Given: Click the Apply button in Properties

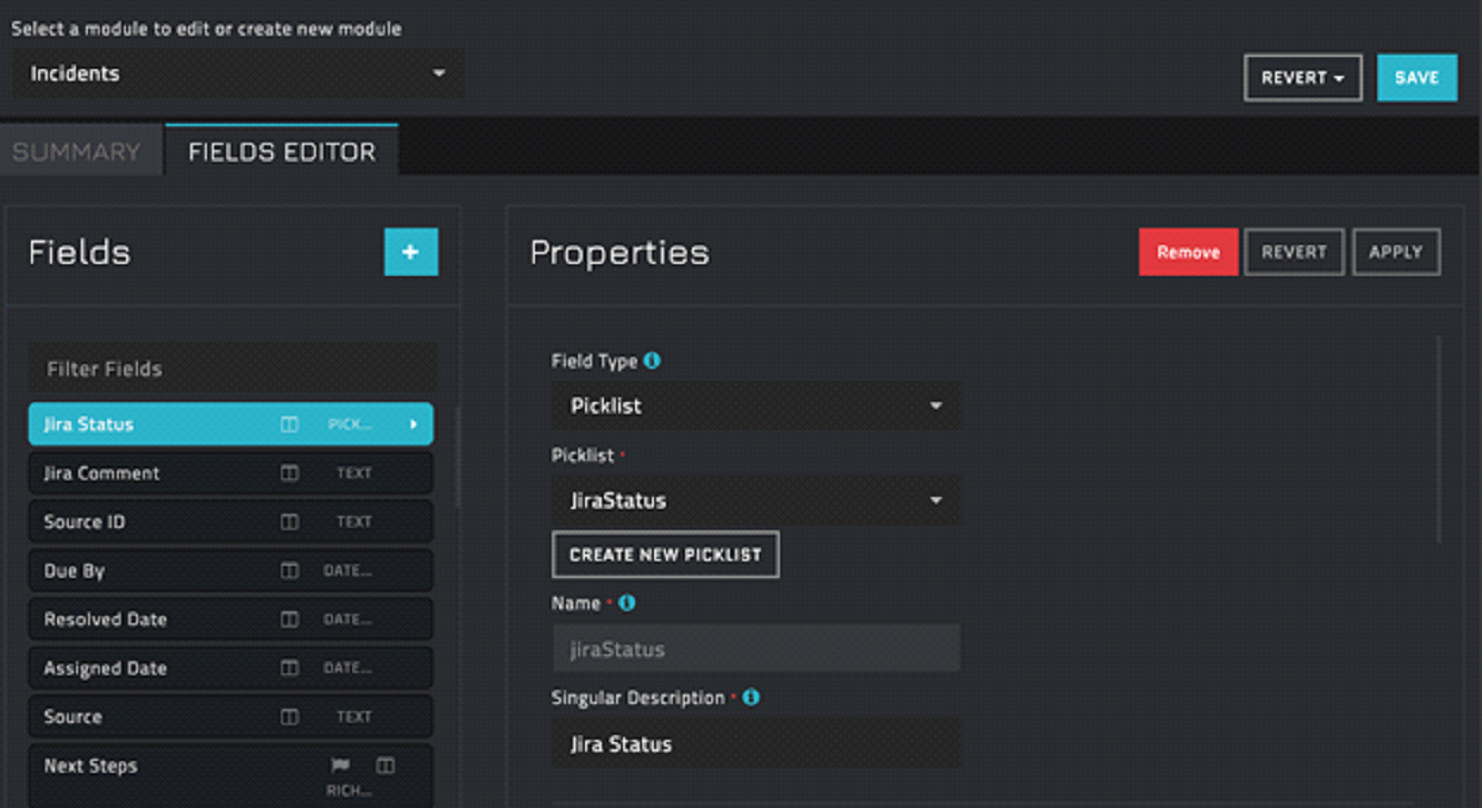Looking at the screenshot, I should [1395, 252].
